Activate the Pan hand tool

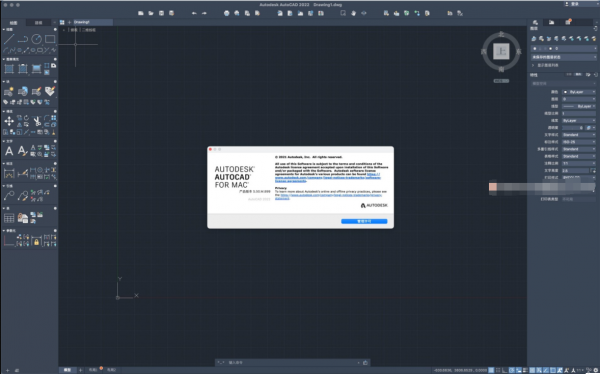coord(353,13)
